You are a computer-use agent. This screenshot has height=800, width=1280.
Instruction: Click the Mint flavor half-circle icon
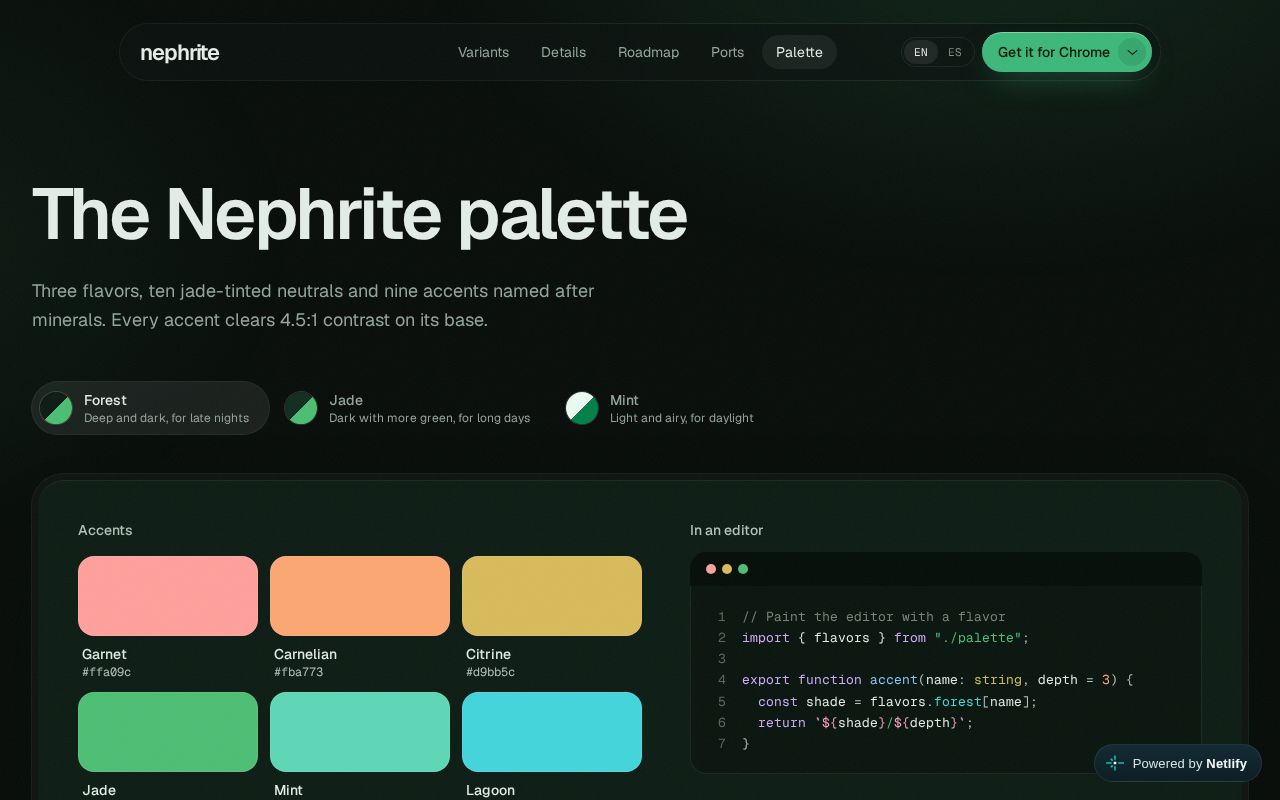(582, 408)
